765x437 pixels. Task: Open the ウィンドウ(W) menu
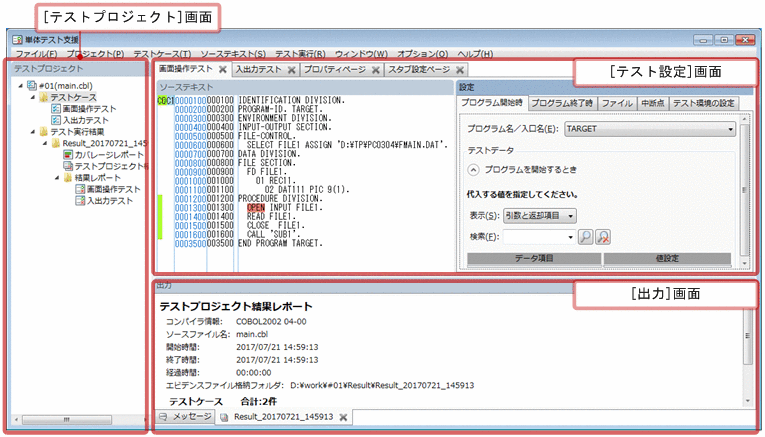click(361, 54)
